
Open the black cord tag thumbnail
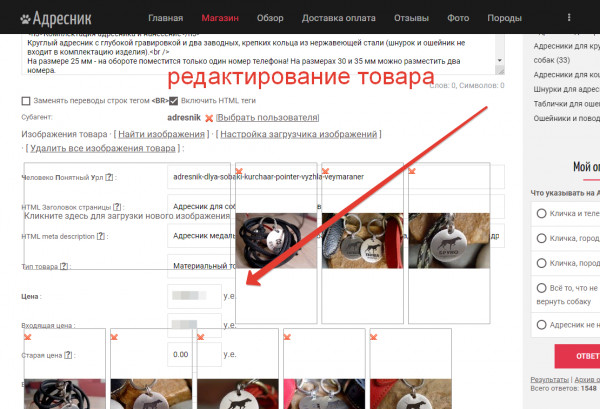point(276,241)
